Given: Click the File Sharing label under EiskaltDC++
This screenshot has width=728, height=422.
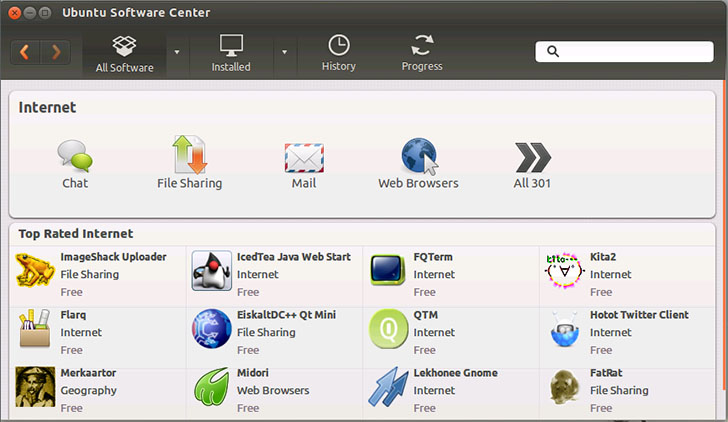Looking at the screenshot, I should pyautogui.click(x=266, y=332).
